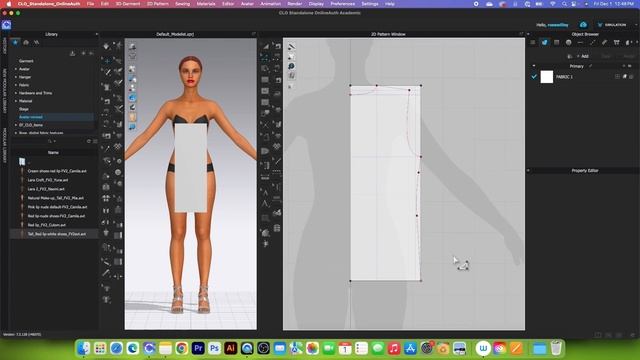This screenshot has height=360, width=640.
Task: Select Pink lip-nude default-FV2_Camila.avt file
Action: tap(57, 207)
